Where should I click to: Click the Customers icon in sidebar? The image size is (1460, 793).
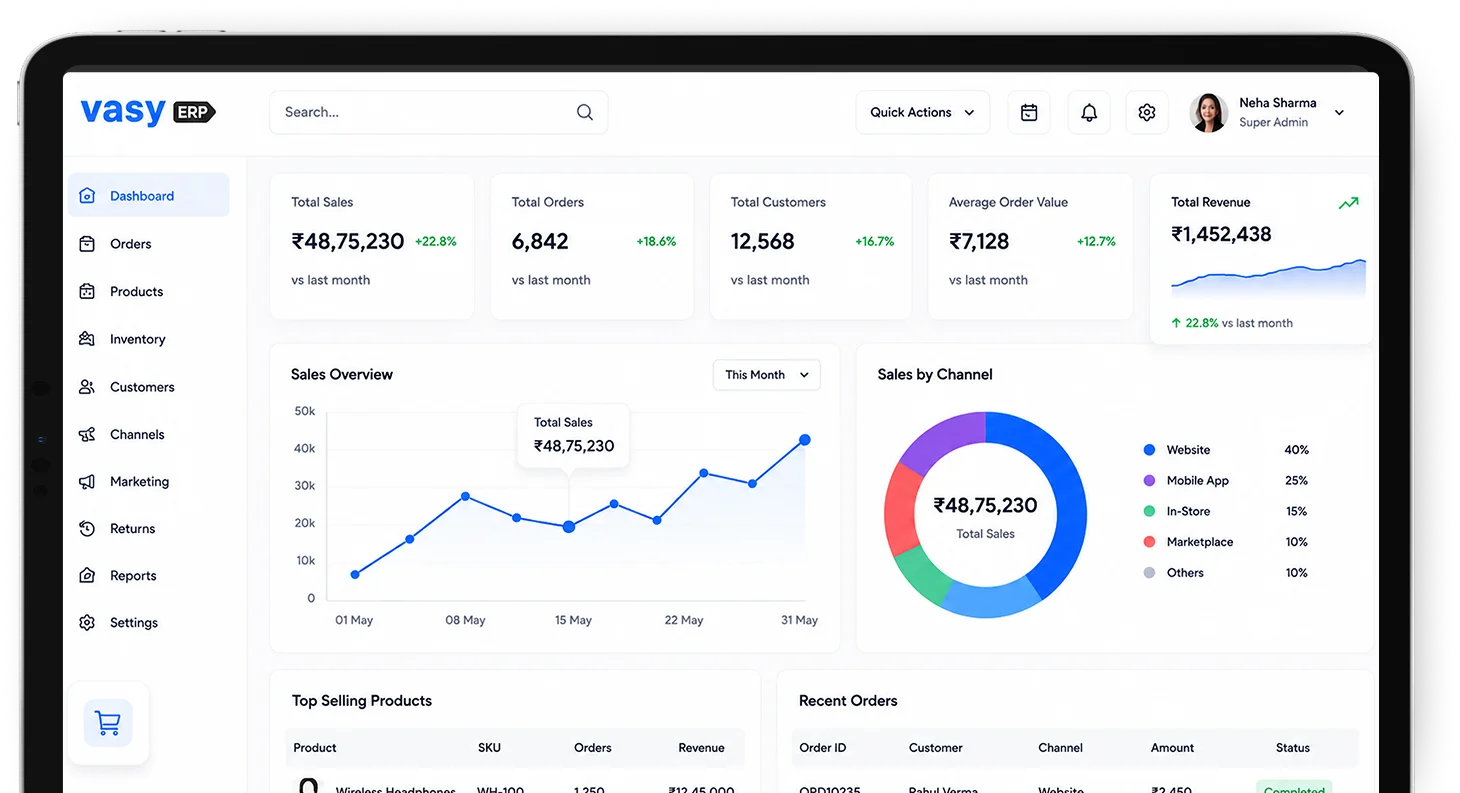tap(87, 387)
